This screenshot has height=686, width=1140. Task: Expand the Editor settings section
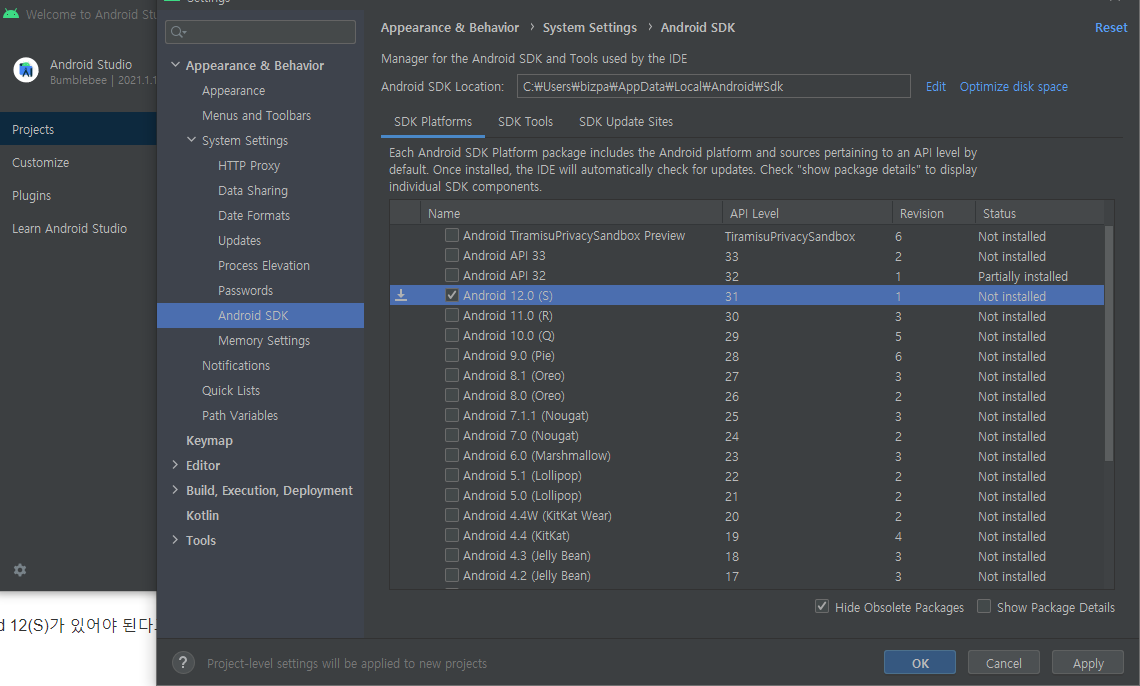pyautogui.click(x=175, y=464)
